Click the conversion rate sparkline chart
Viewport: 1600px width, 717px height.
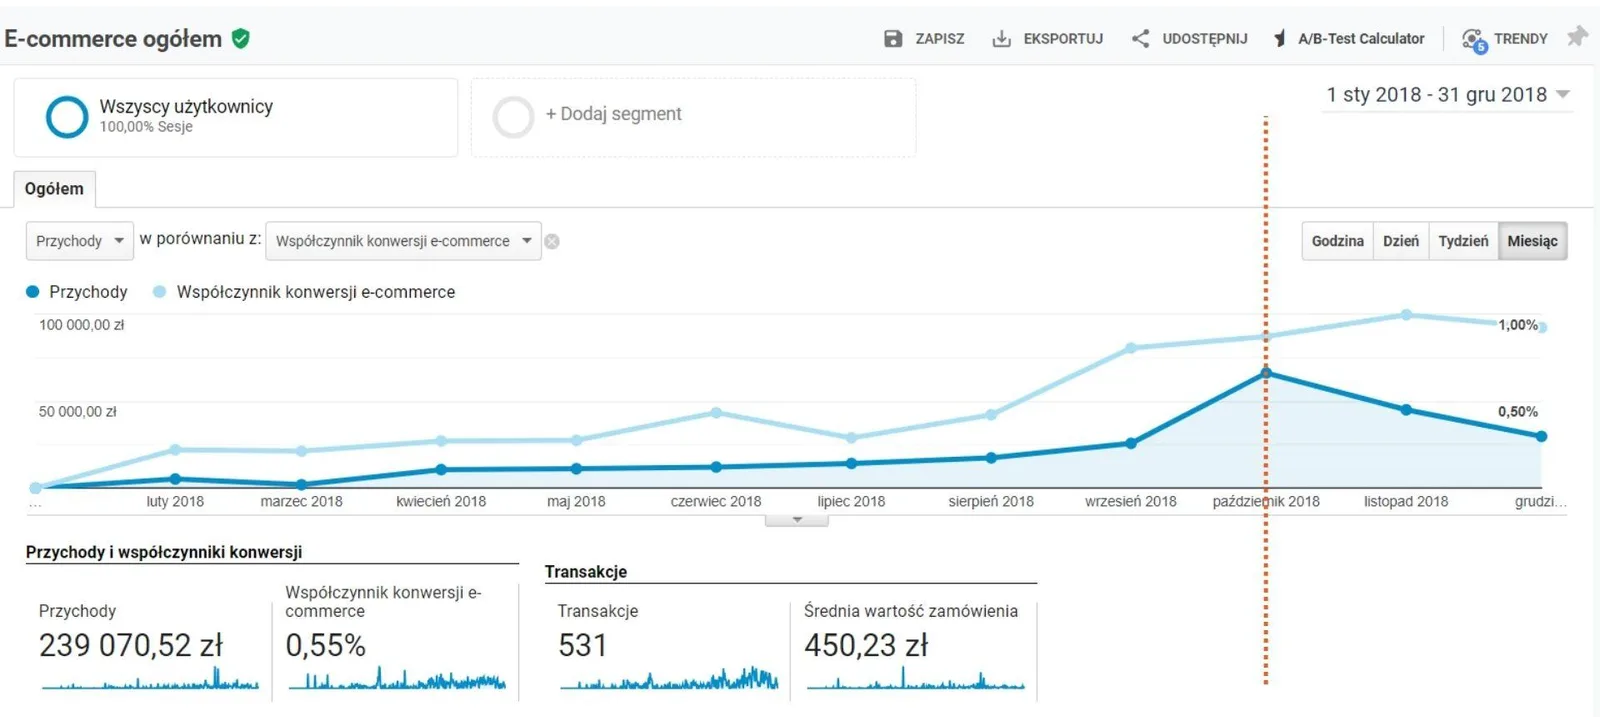[x=397, y=680]
